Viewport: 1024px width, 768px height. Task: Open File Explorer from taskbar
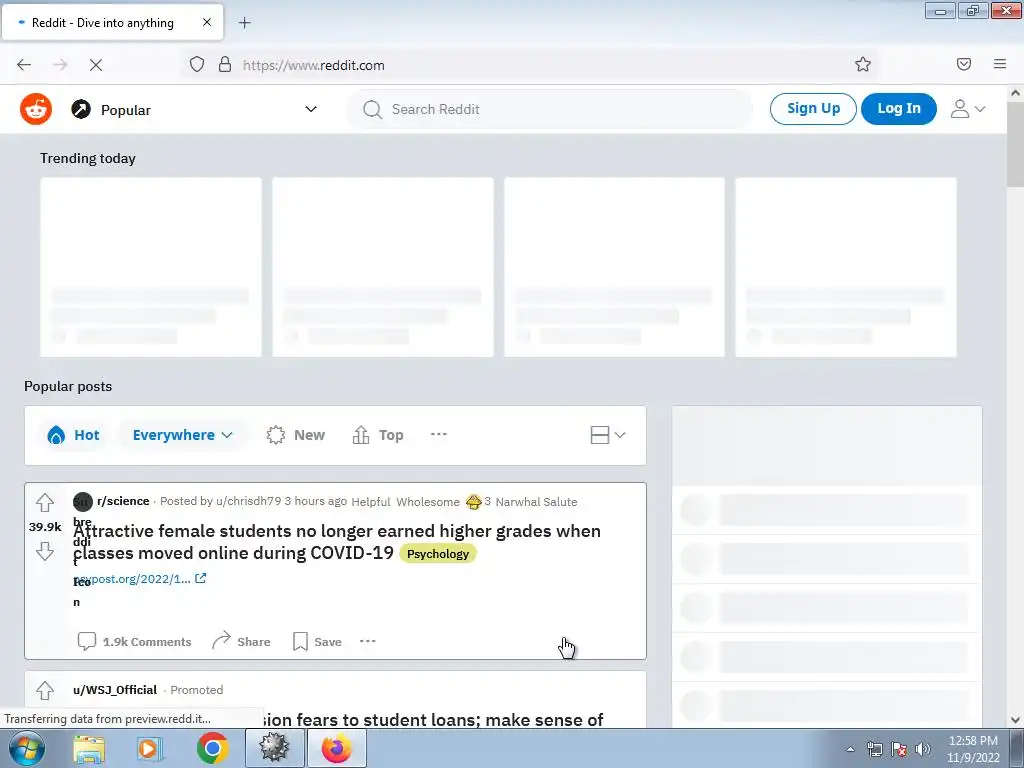89,748
